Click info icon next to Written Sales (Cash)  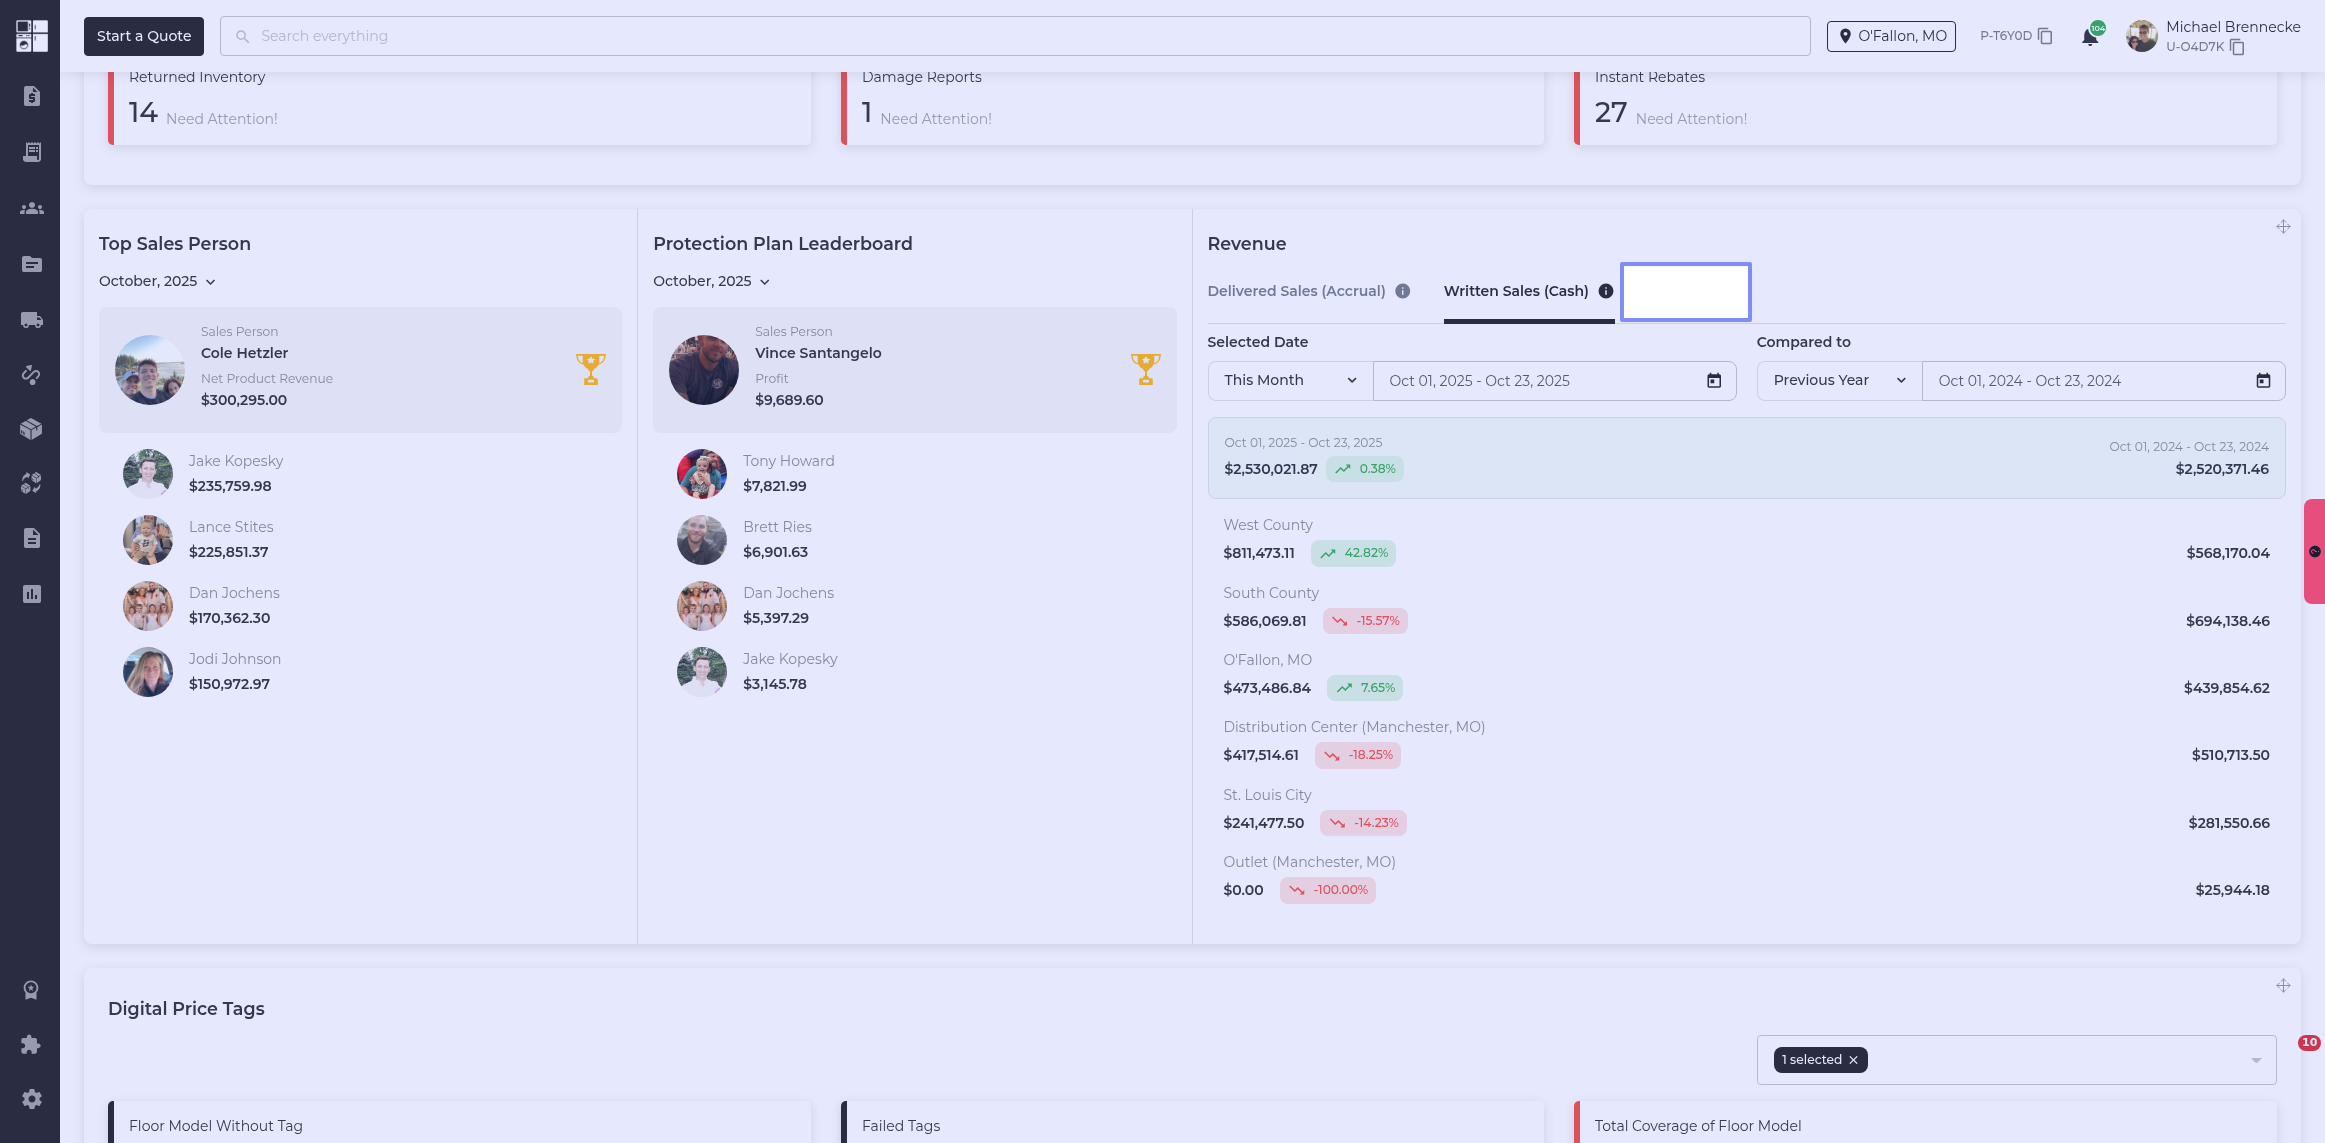pos(1605,291)
